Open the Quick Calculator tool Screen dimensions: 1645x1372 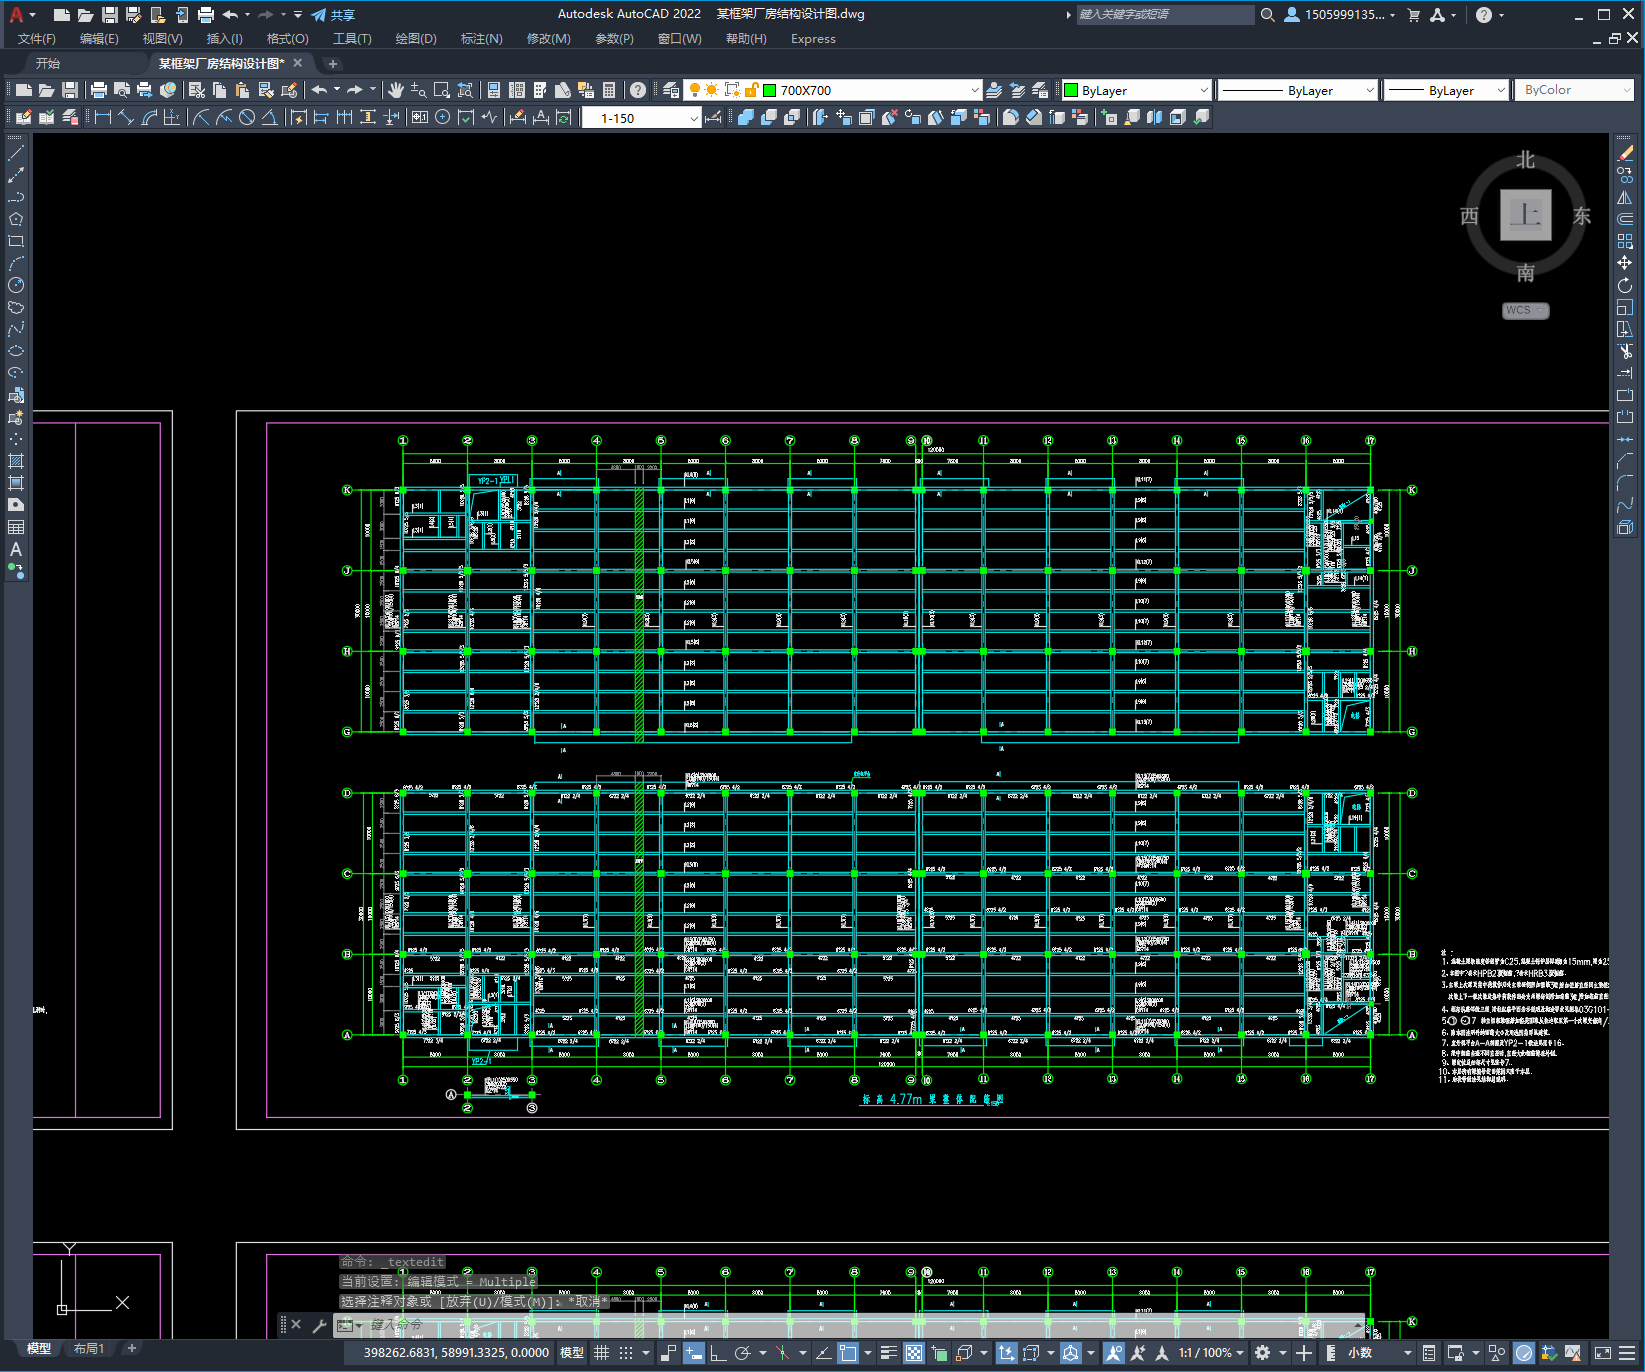click(609, 90)
